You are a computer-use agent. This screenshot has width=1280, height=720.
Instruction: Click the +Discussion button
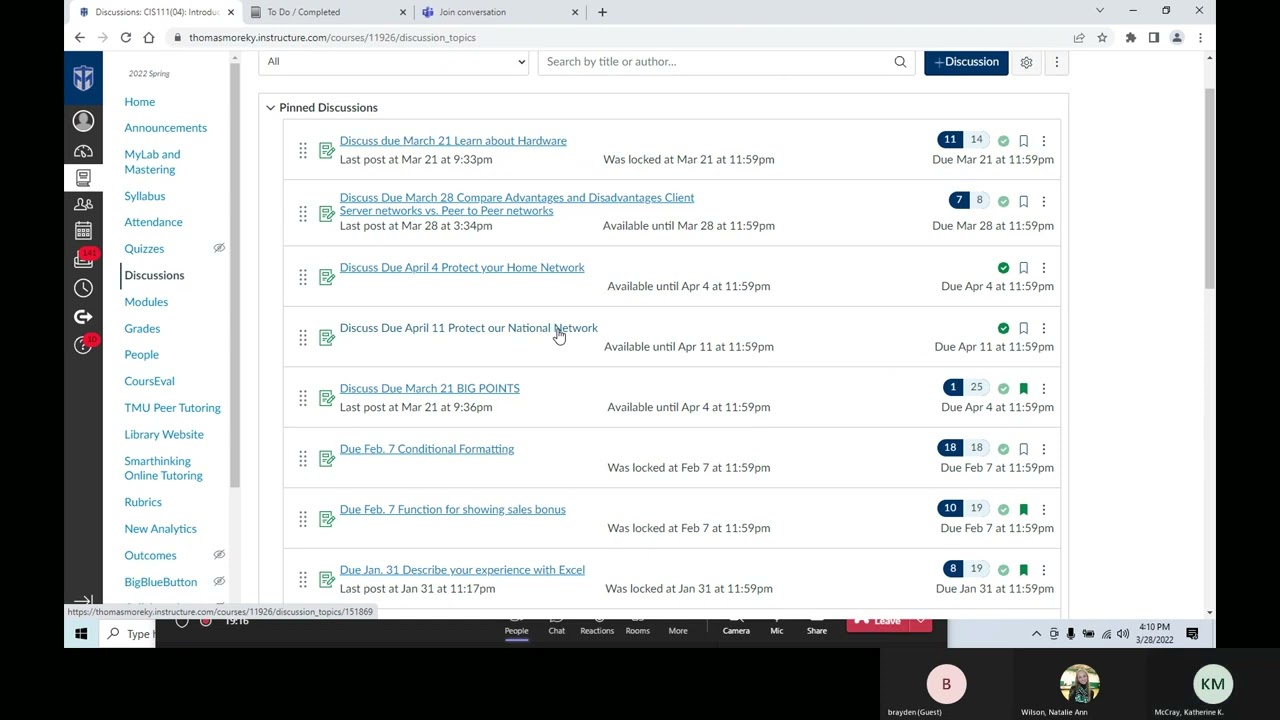966,62
